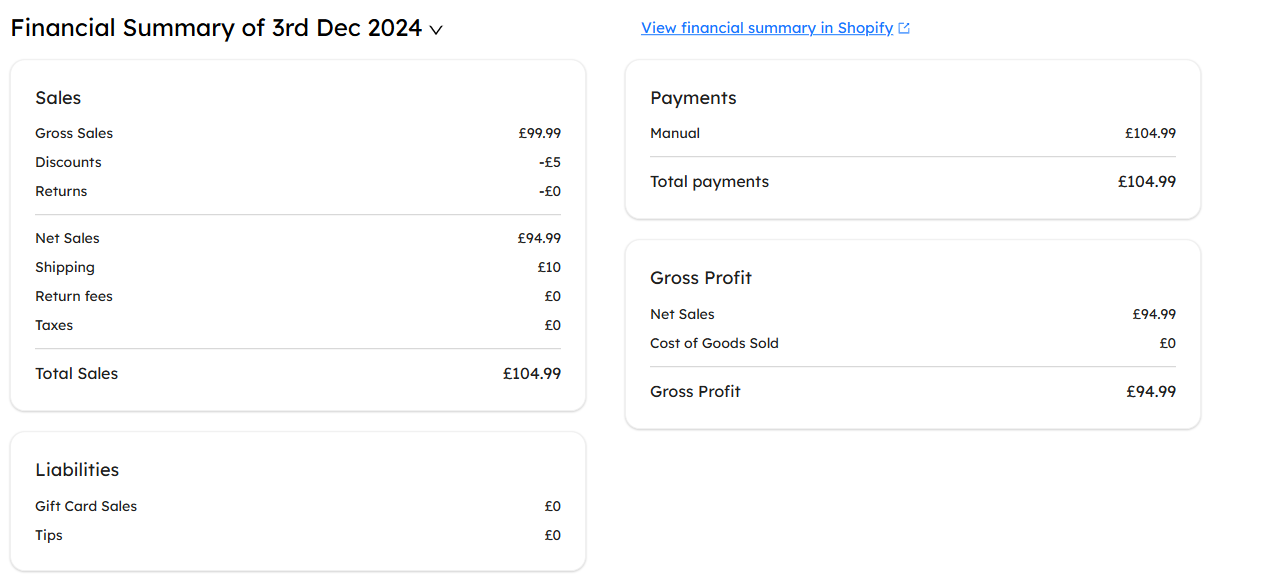Click the Total payments label
This screenshot has height=588, width=1277.
tap(709, 182)
